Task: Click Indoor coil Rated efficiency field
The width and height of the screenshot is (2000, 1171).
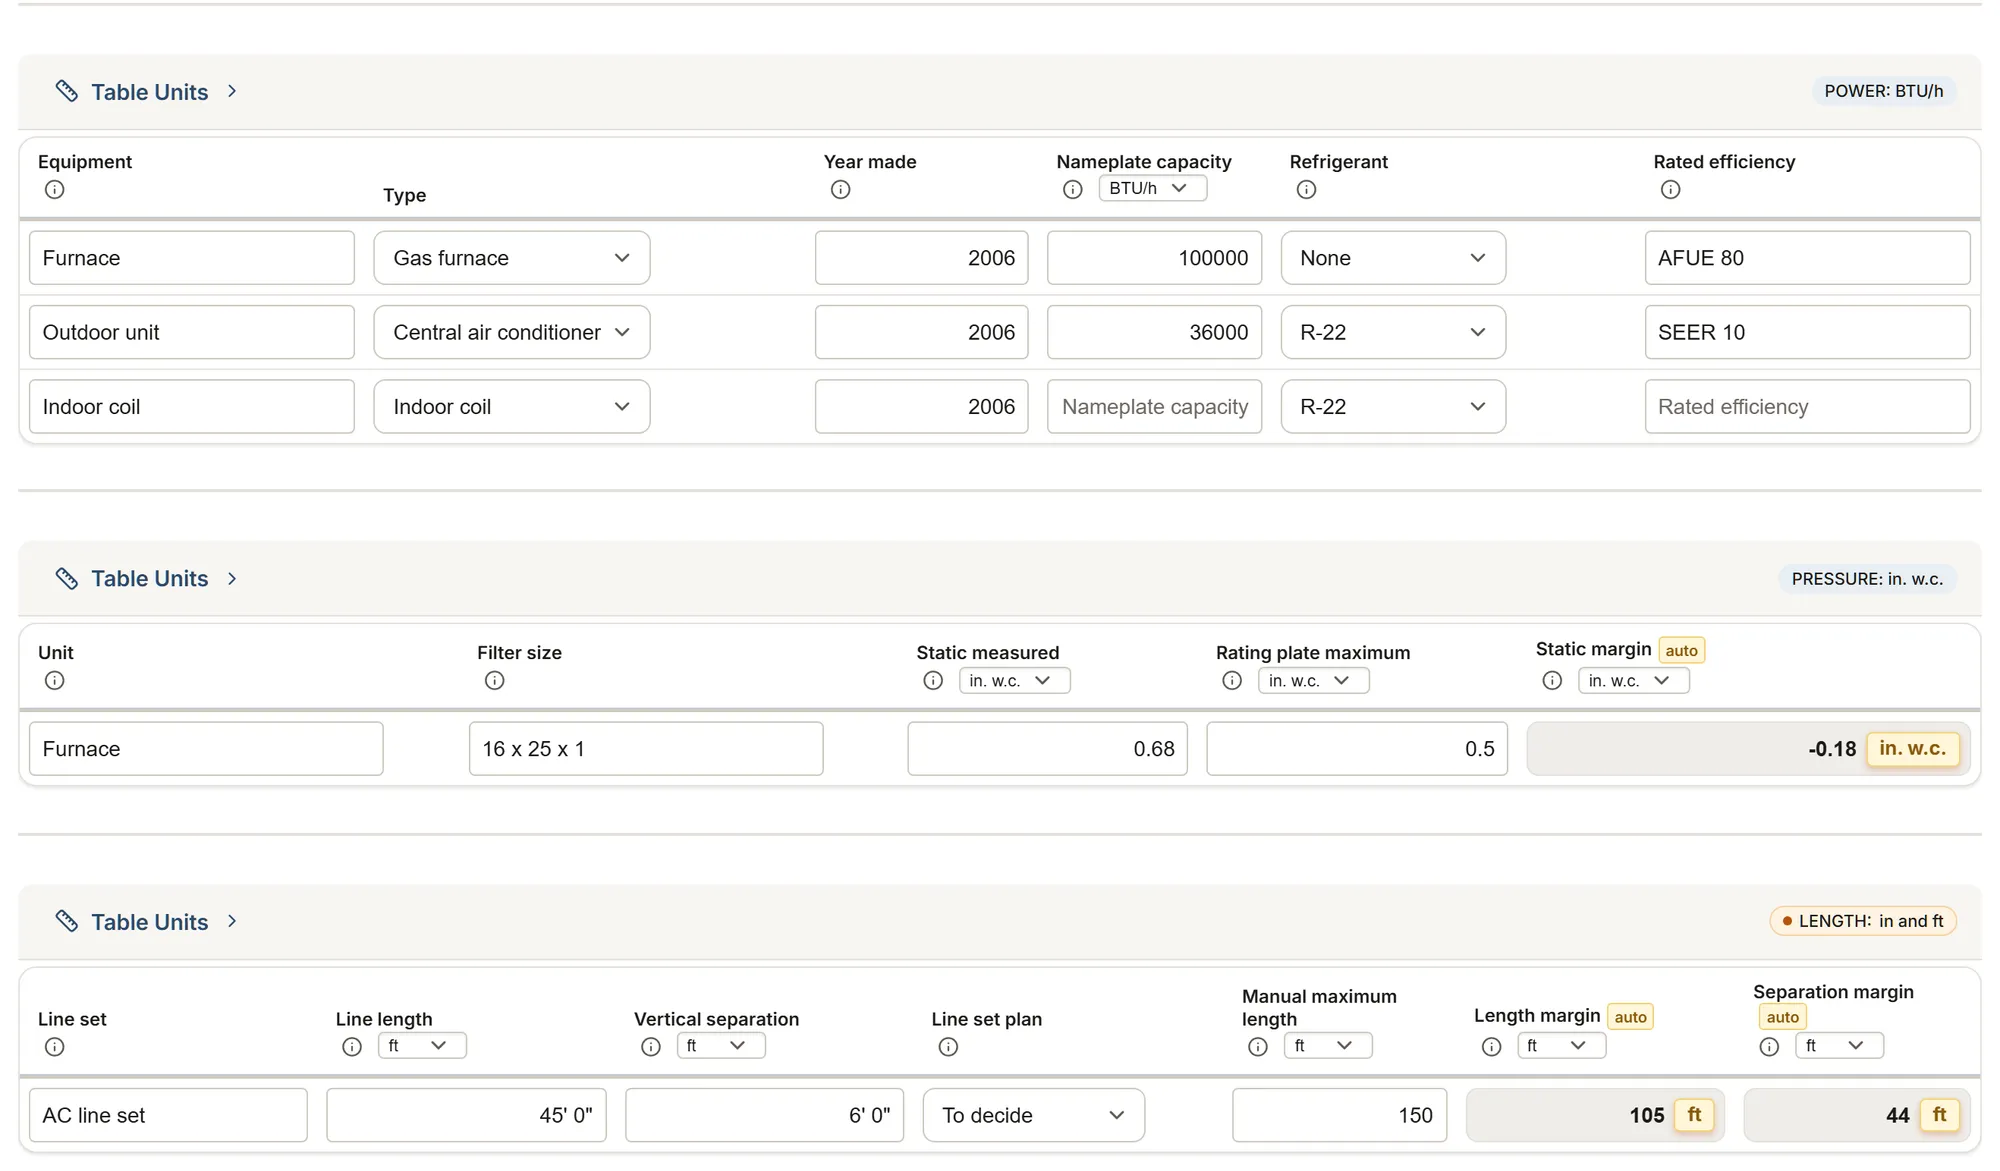Action: [x=1807, y=407]
